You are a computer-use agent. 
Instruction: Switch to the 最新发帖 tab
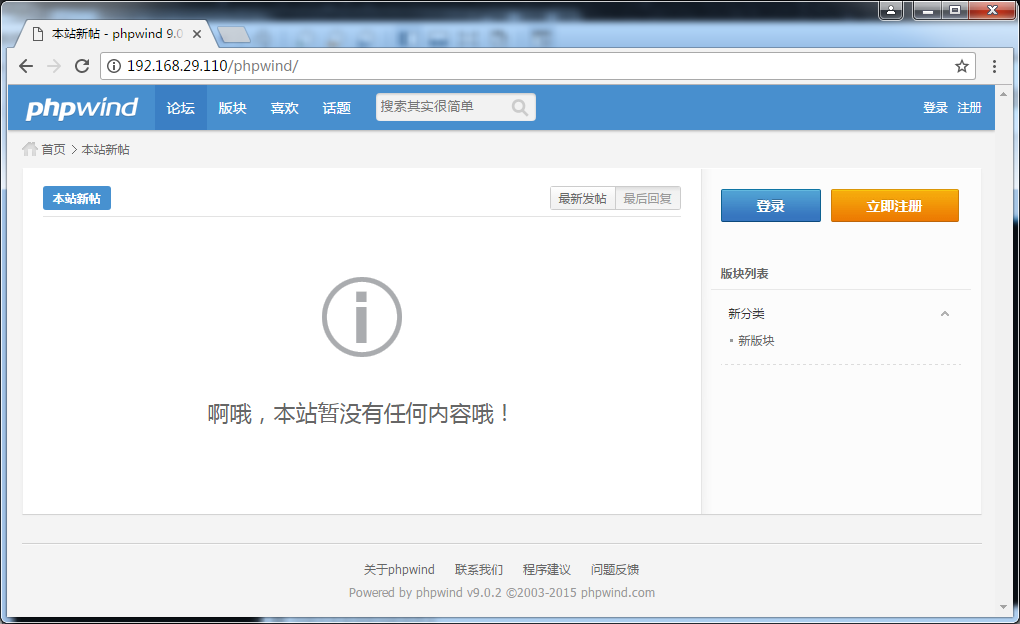582,198
